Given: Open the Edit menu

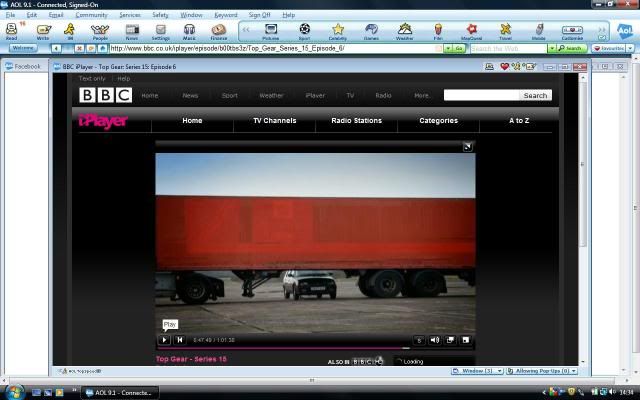Looking at the screenshot, I should [x=31, y=15].
